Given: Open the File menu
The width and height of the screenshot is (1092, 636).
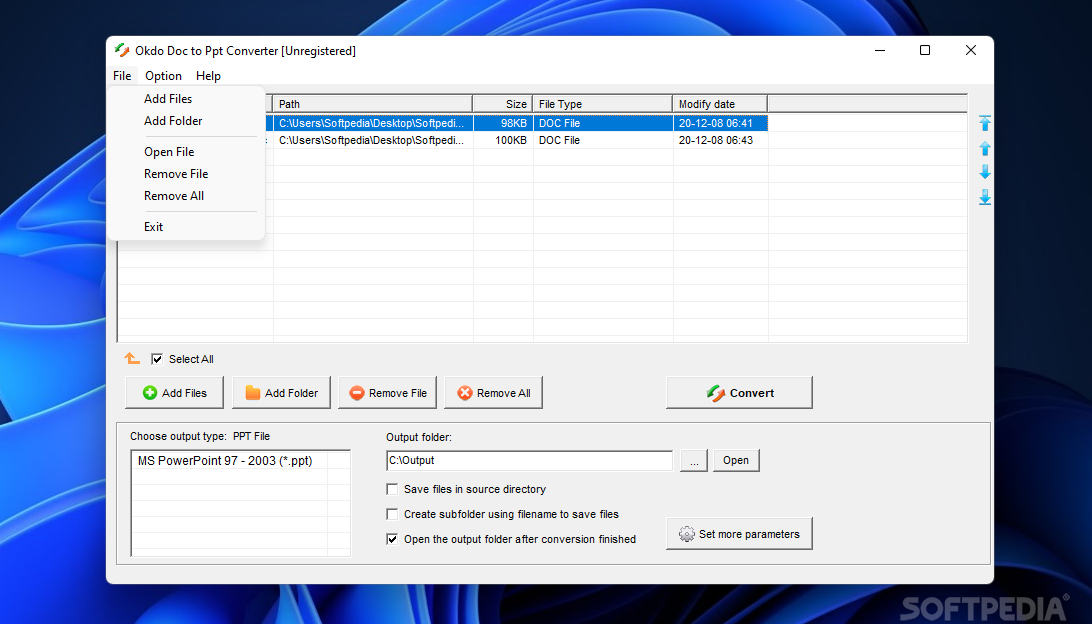Looking at the screenshot, I should (122, 76).
